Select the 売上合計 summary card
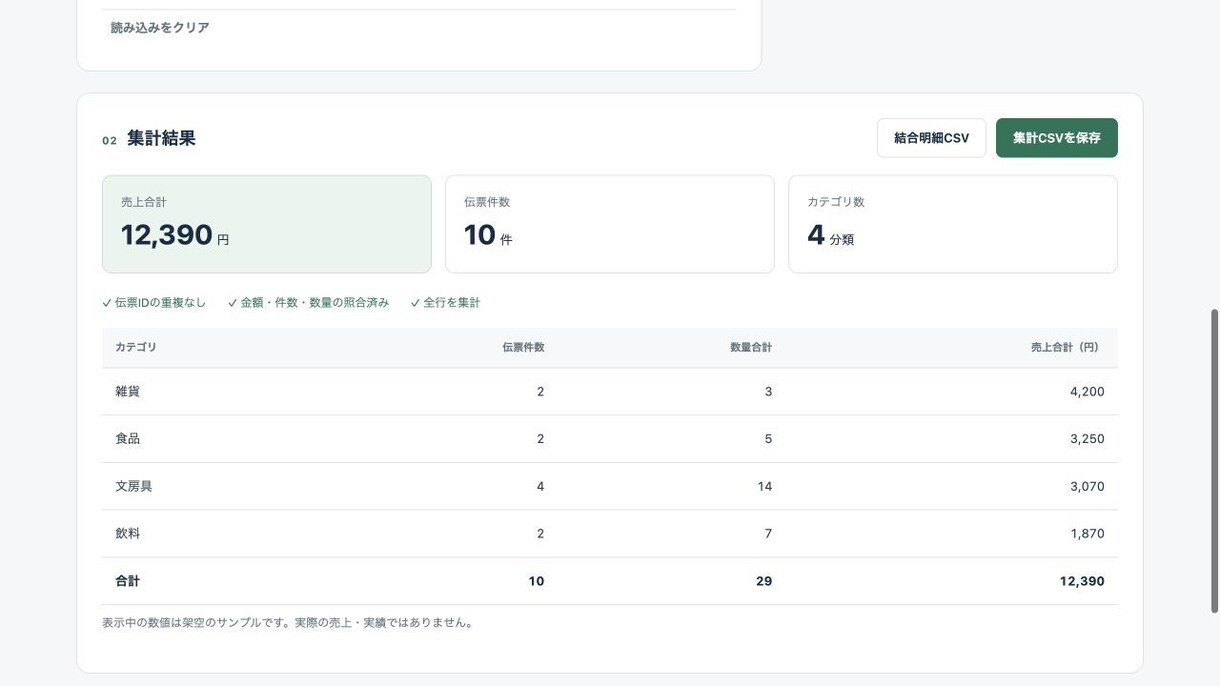The image size is (1220, 686). pos(267,224)
